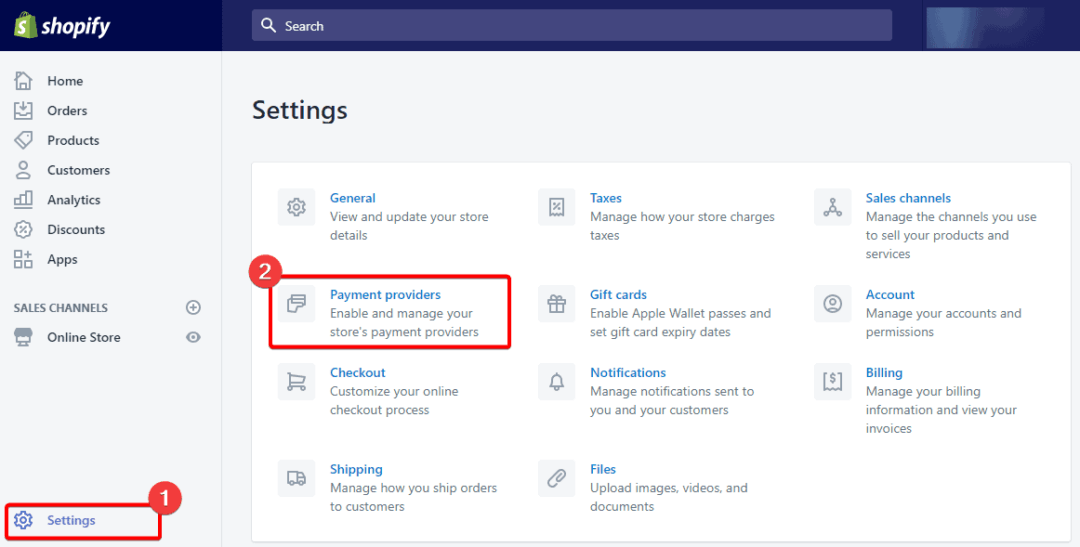Image resolution: width=1080 pixels, height=547 pixels.
Task: Add a sales channel with plus icon
Action: [194, 308]
